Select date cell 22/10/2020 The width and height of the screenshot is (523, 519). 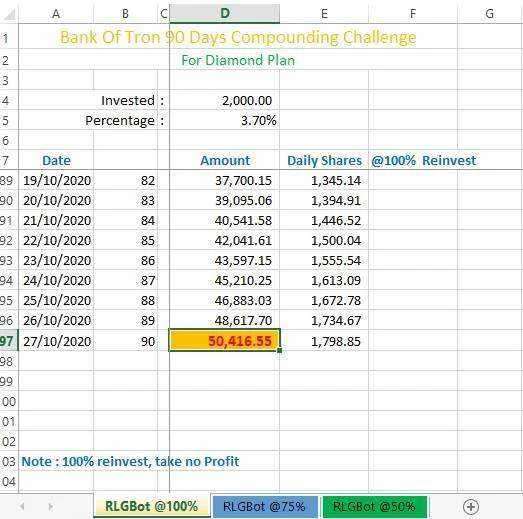pos(56,240)
